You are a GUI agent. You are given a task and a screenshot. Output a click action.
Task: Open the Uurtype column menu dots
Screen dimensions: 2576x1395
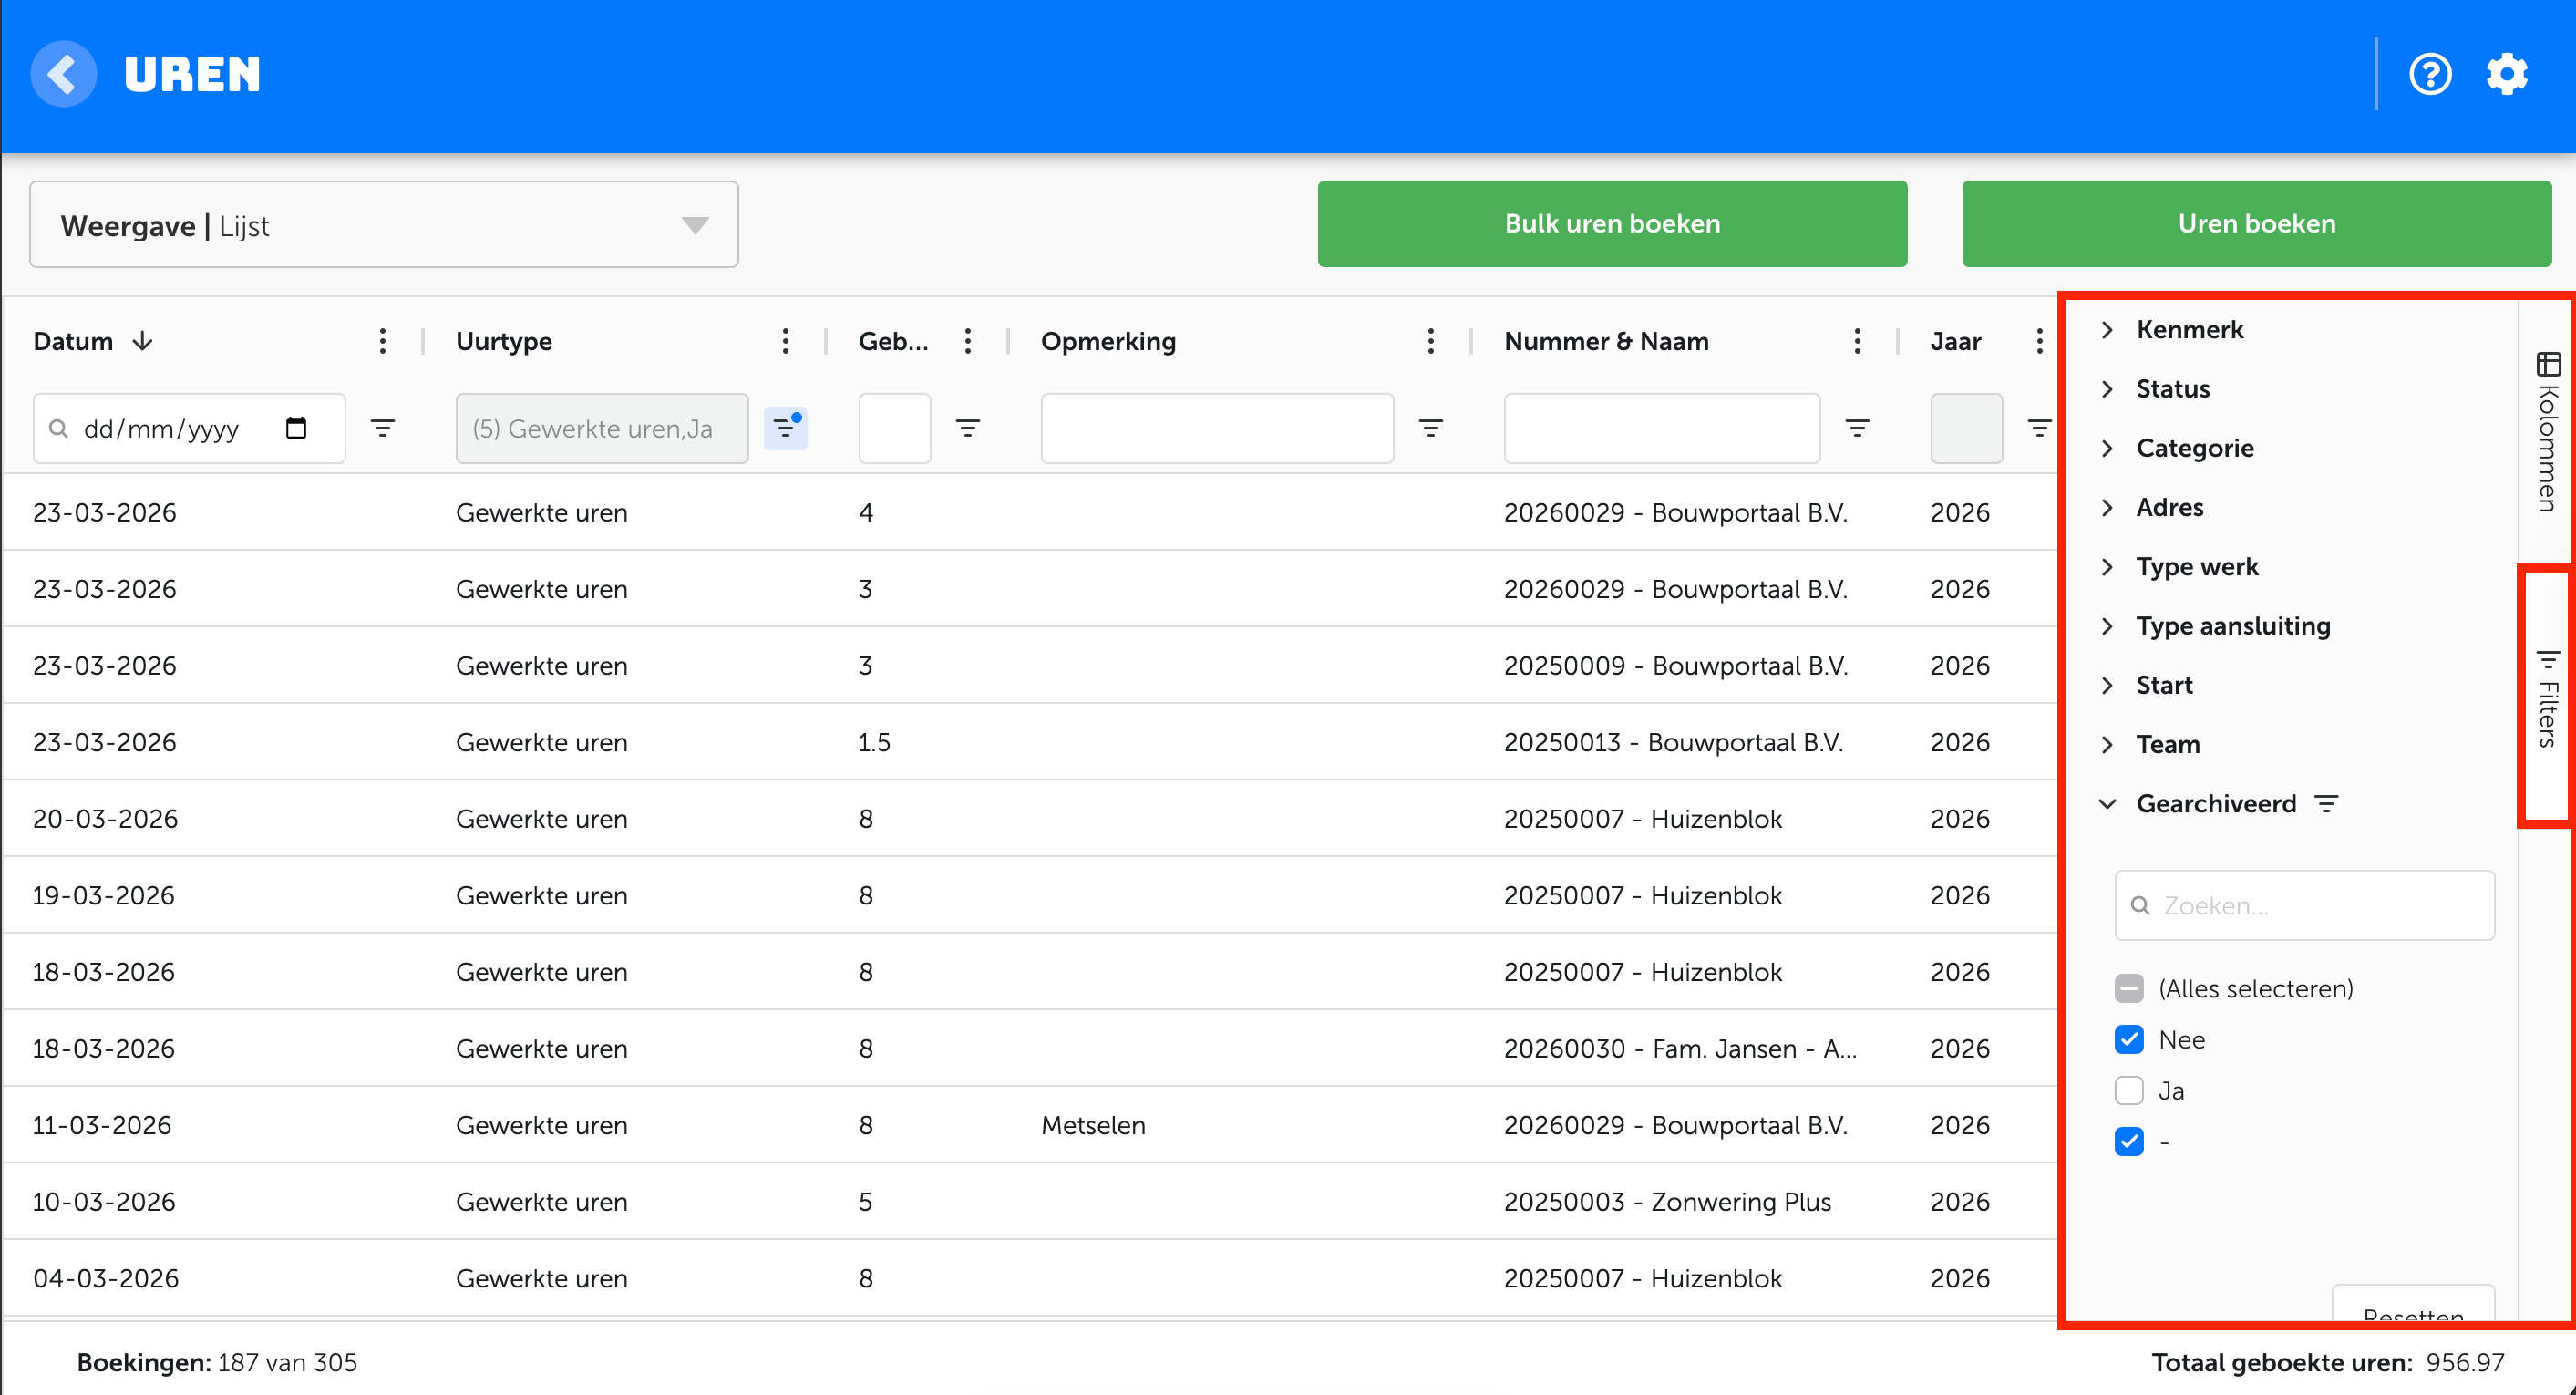[785, 341]
